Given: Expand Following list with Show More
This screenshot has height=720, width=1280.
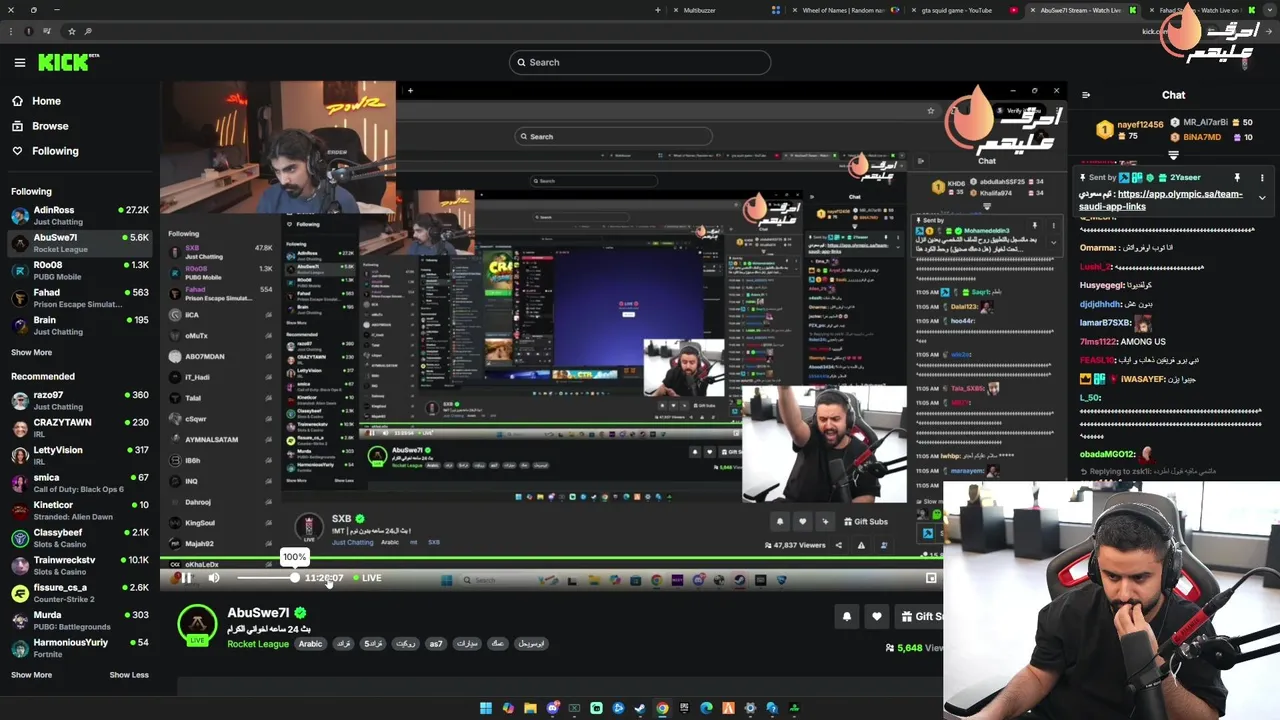Looking at the screenshot, I should (31, 352).
